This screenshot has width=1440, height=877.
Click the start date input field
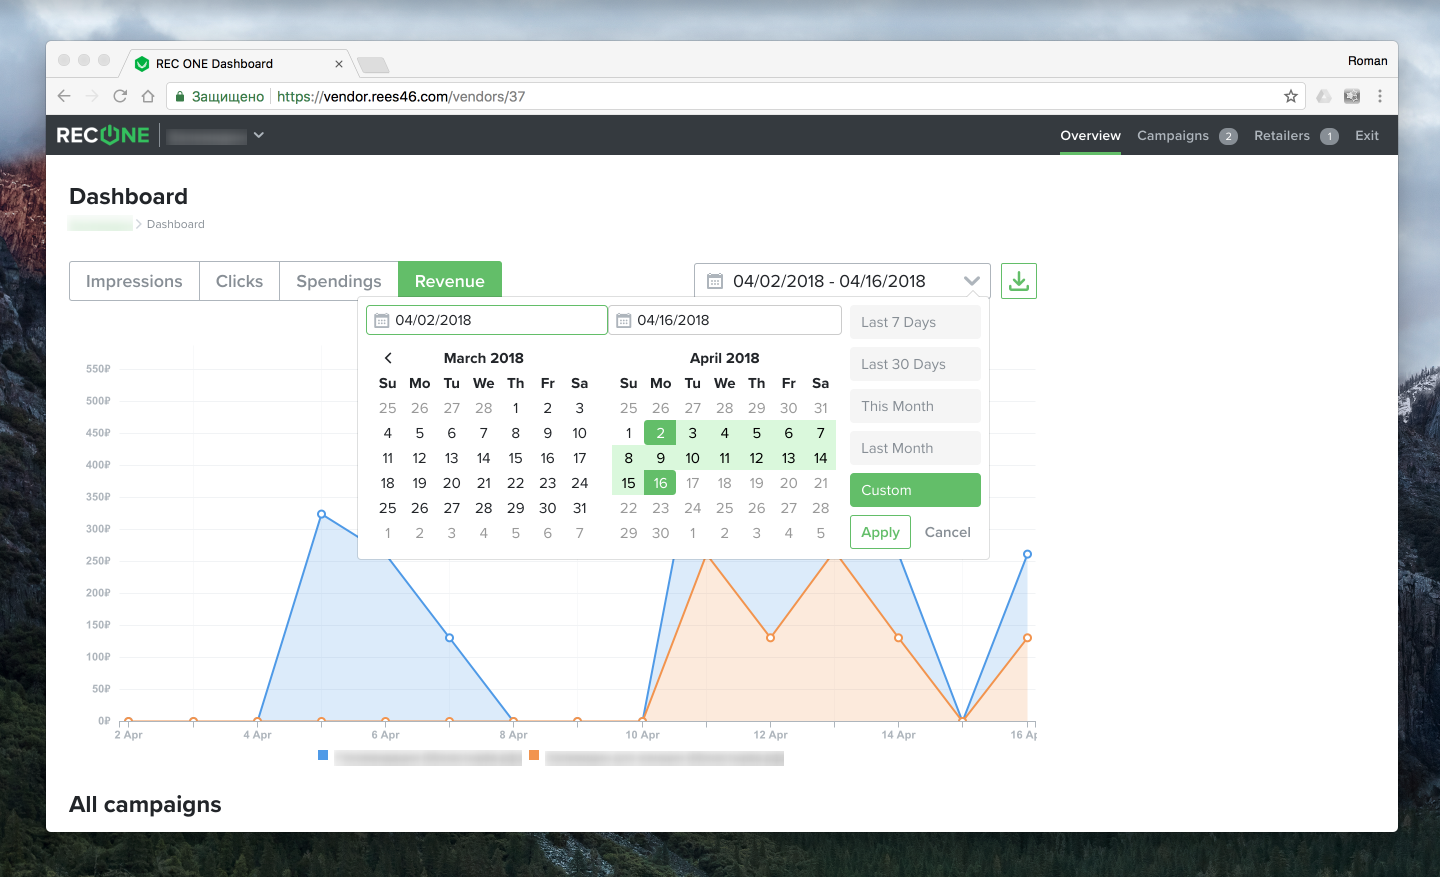tap(487, 320)
